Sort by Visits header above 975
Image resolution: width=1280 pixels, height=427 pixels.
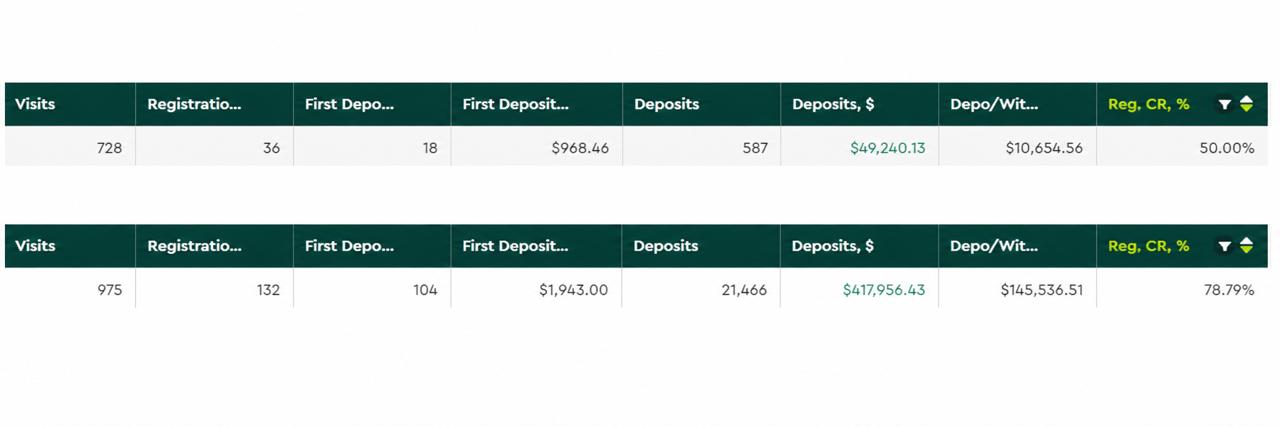36,246
